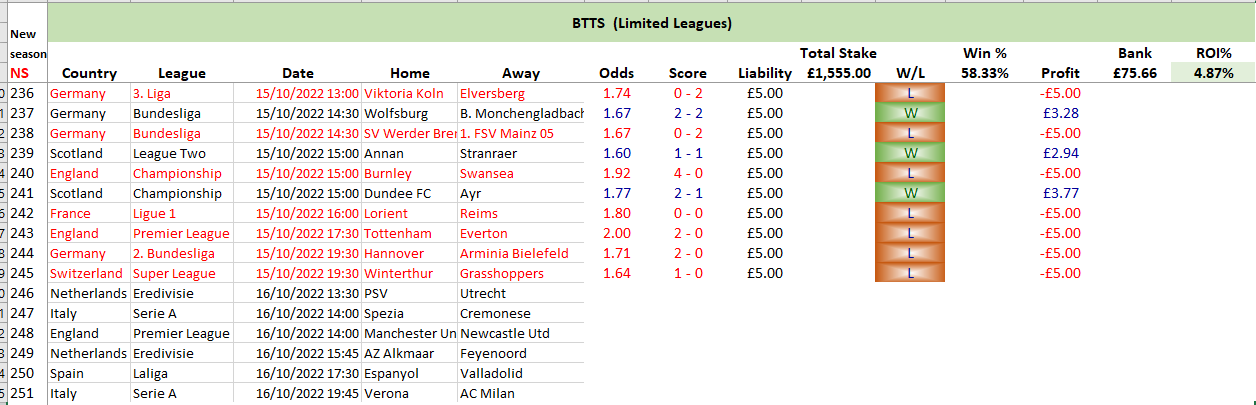Click the BTTS (Limited Leagues) title cell
Screen dimensions: 1256x405
pyautogui.click(x=651, y=22)
